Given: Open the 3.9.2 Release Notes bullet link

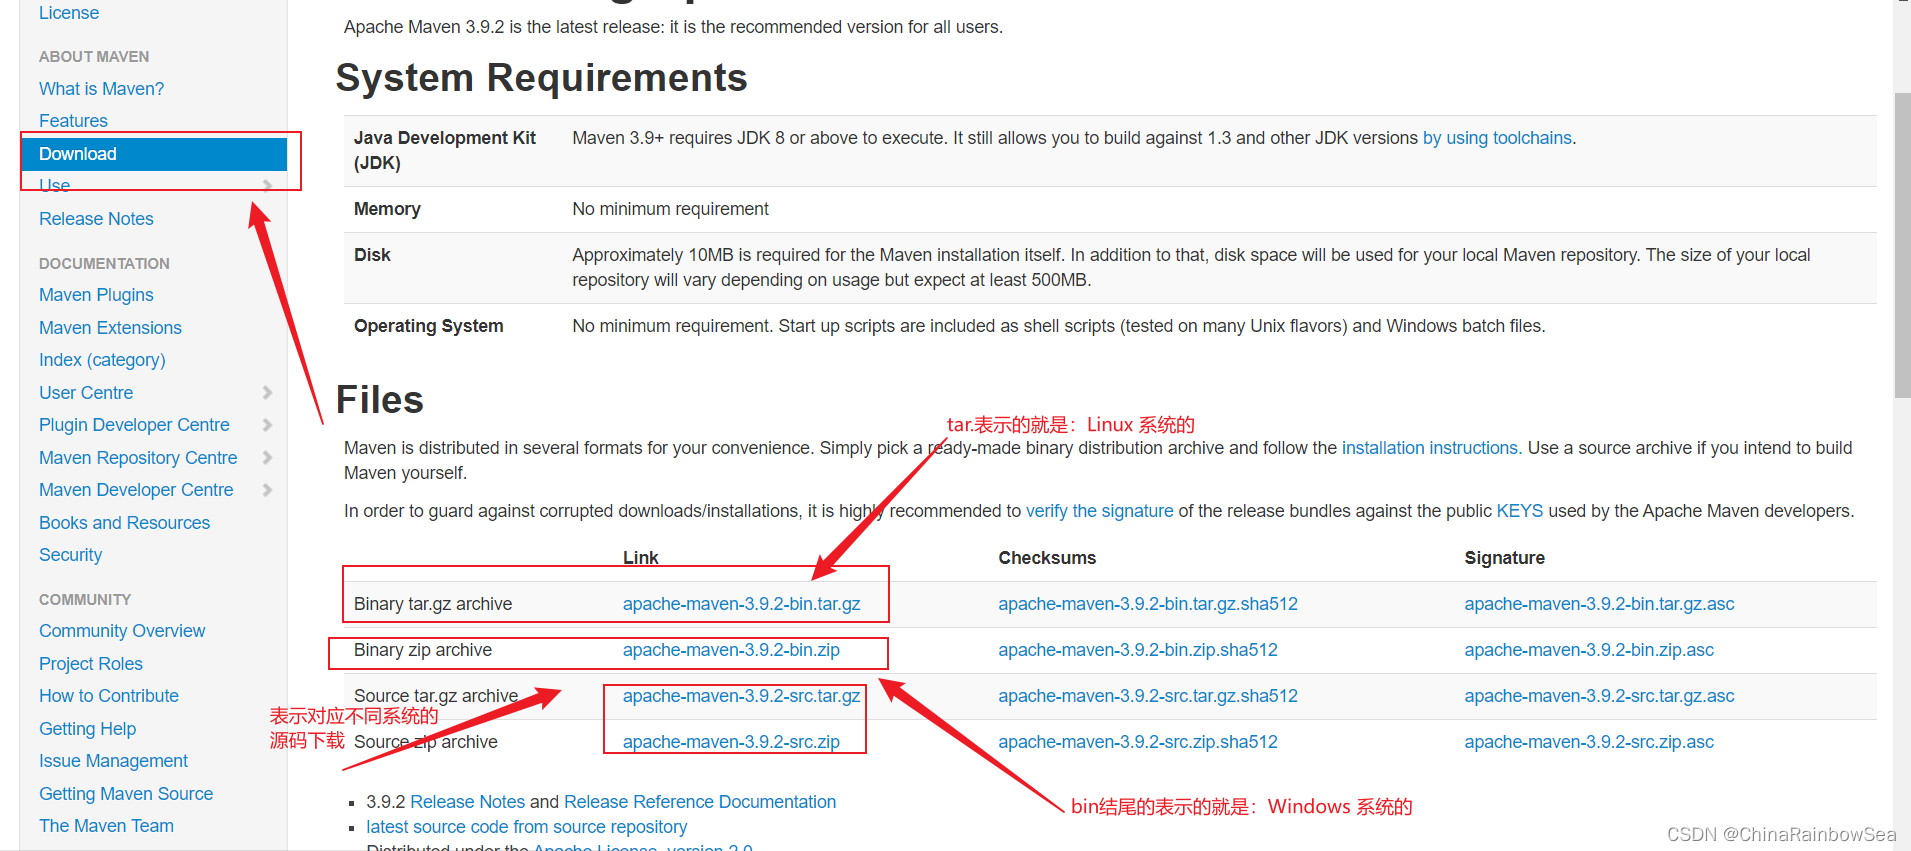Looking at the screenshot, I should tap(467, 802).
